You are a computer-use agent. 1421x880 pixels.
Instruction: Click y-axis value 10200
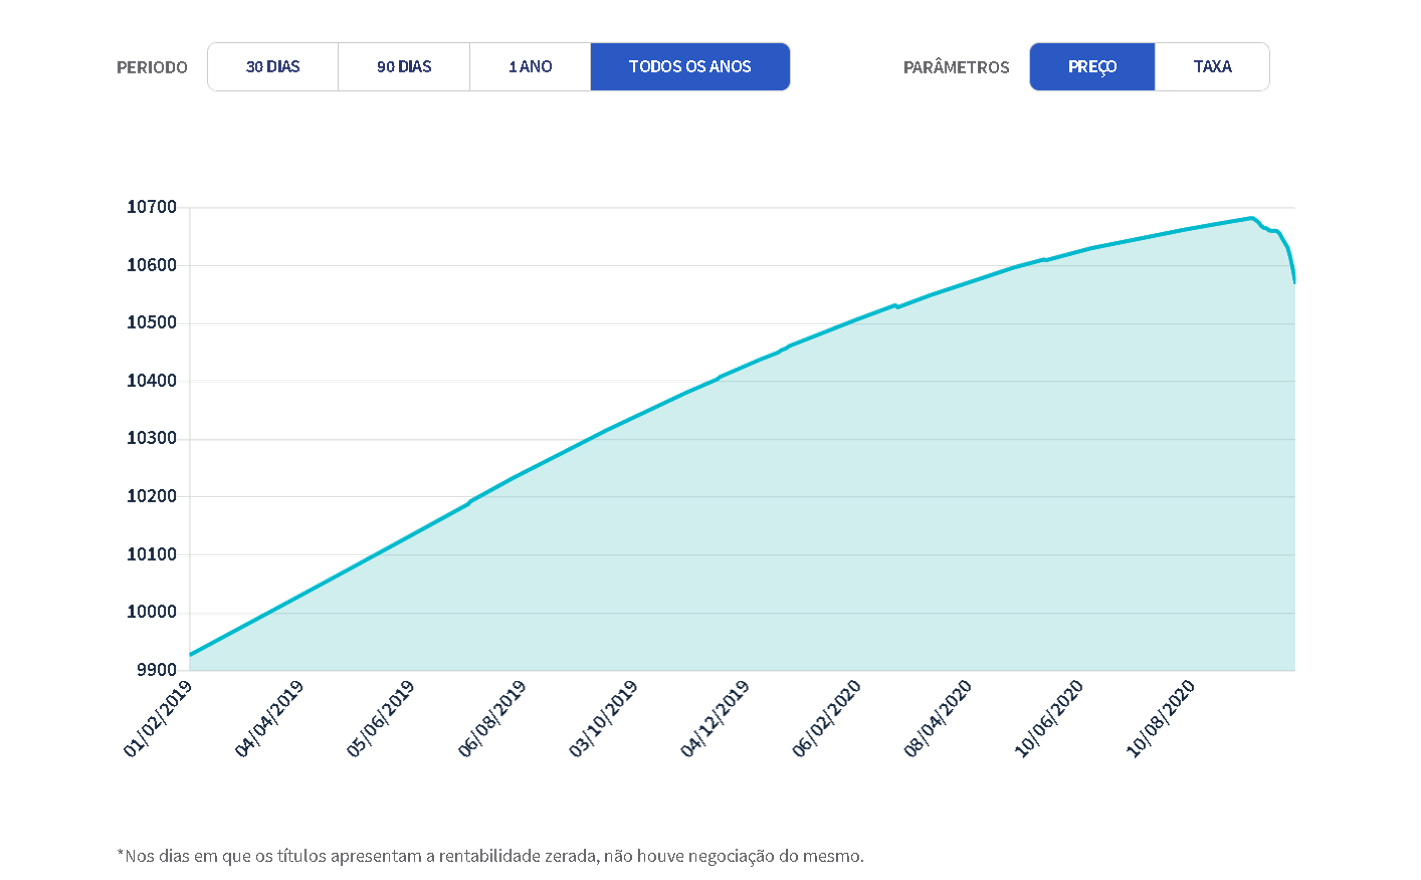152,496
